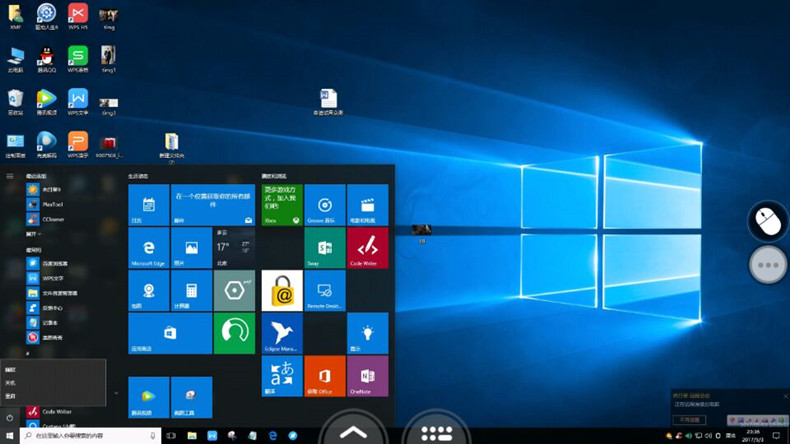
Task: Expand the hamburger menu in Start
Action: tap(9, 176)
